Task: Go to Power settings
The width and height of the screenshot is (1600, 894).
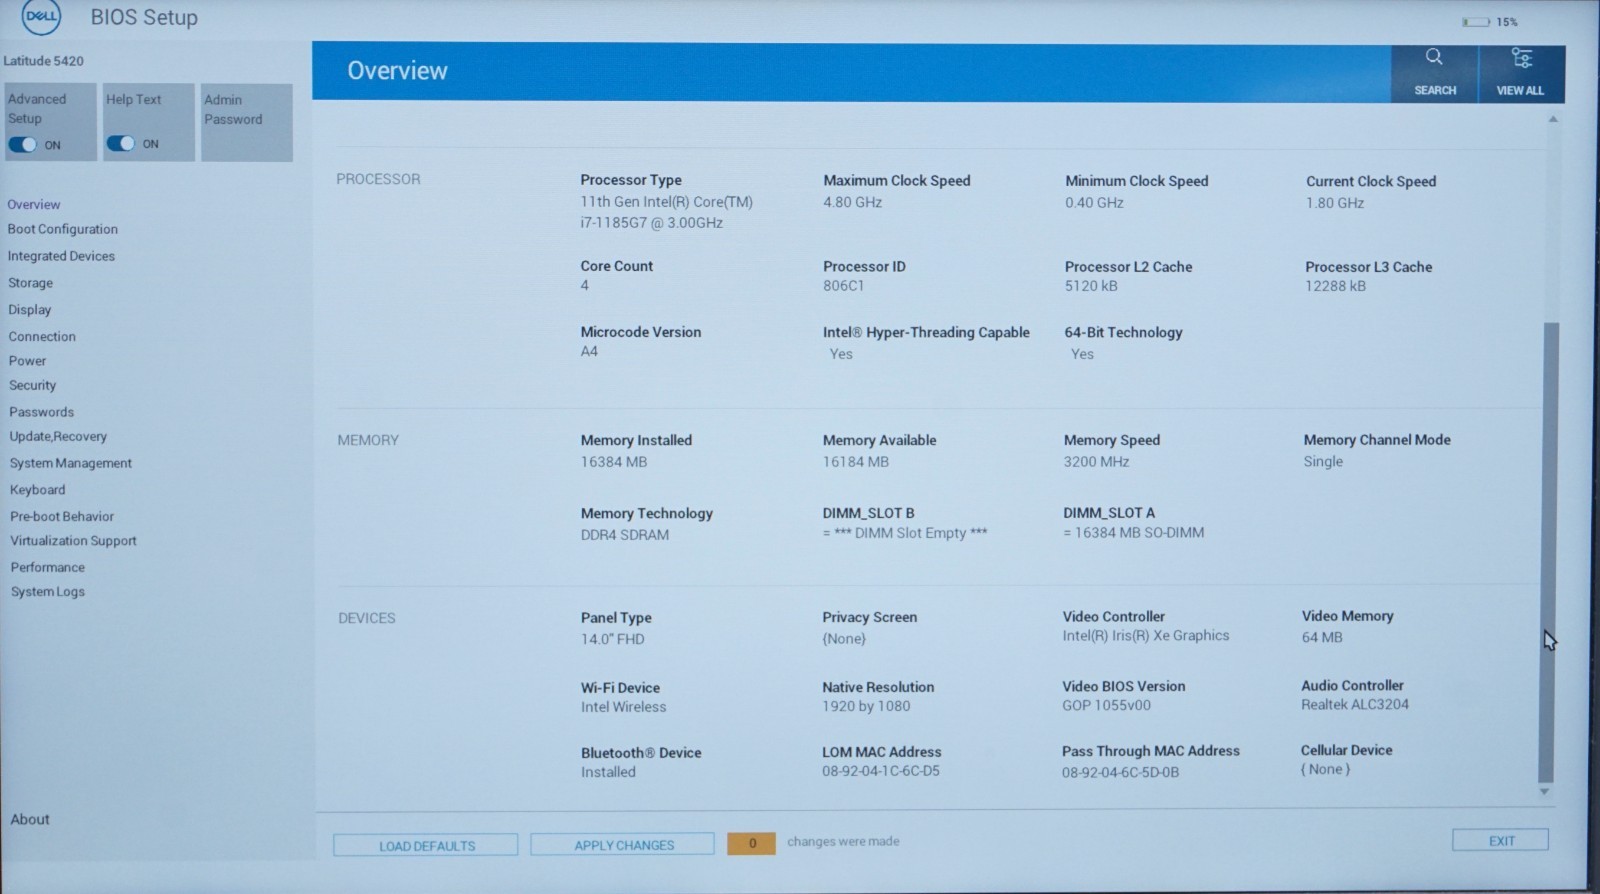Action: [x=28, y=361]
